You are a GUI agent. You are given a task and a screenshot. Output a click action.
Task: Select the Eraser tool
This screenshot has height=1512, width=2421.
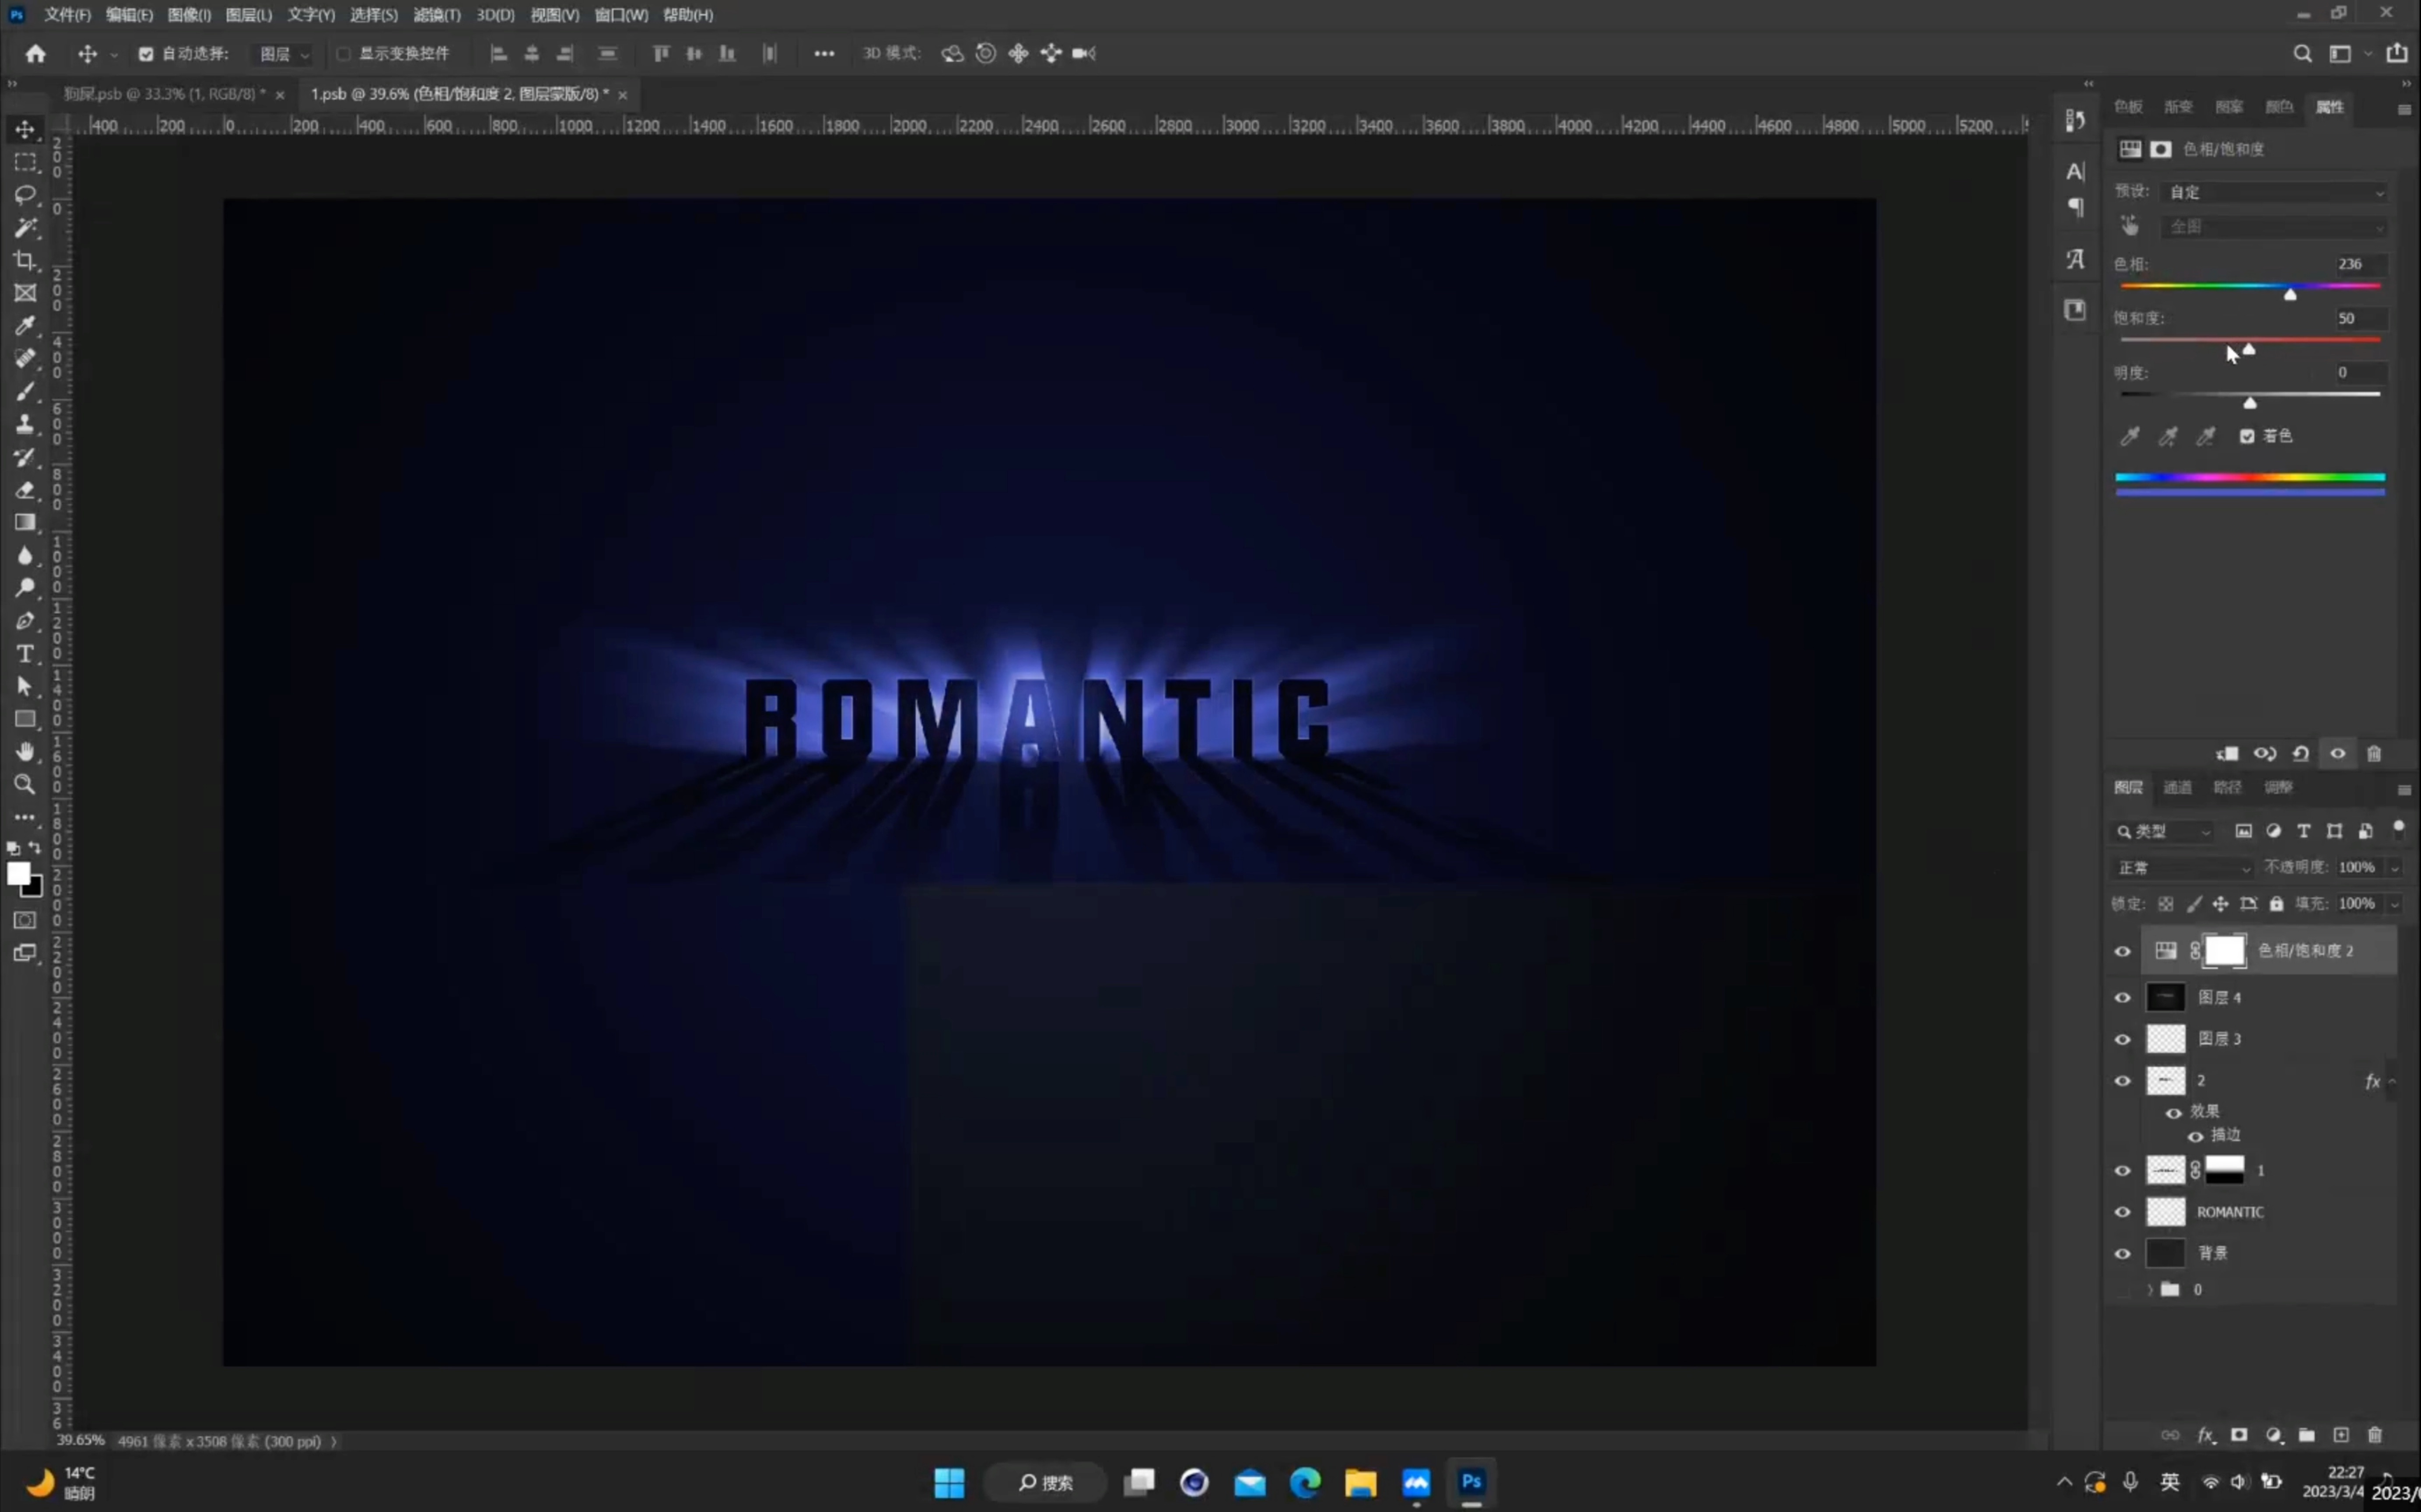pos(25,490)
